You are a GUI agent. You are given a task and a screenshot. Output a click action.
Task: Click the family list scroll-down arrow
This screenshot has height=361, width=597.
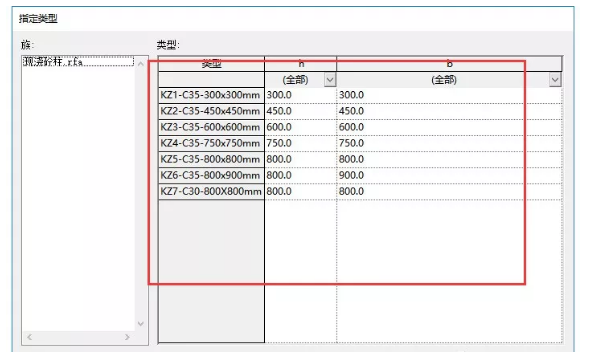click(141, 324)
